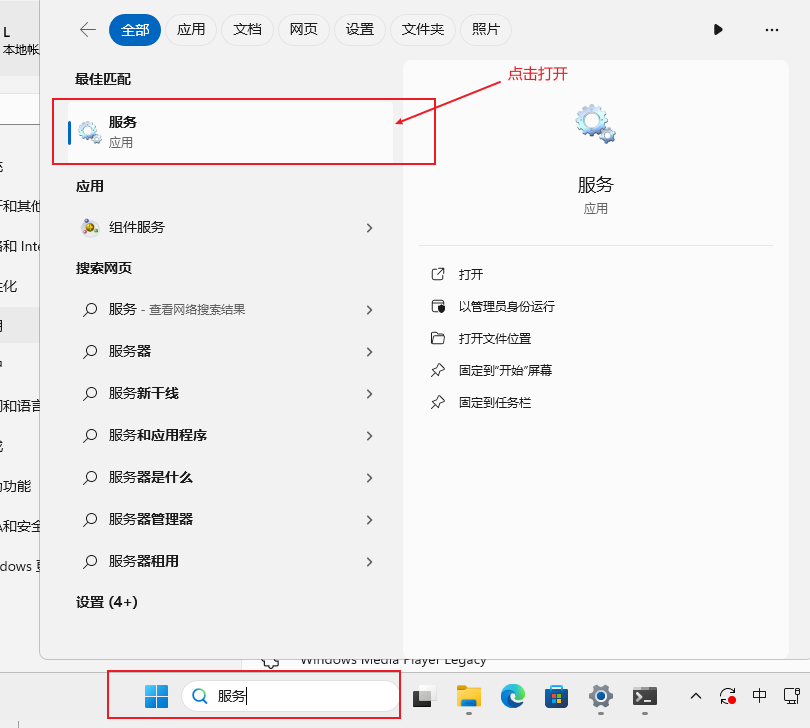Open the three-dot more options menu

coord(771,30)
